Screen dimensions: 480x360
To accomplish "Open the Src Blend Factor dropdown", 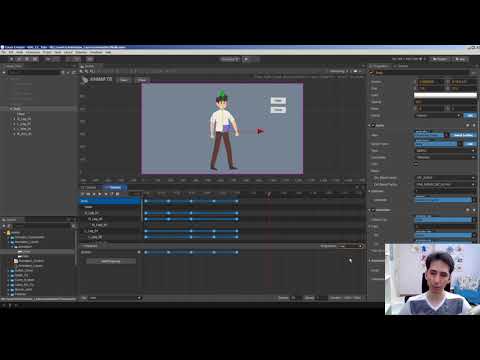I will pyautogui.click(x=445, y=178).
